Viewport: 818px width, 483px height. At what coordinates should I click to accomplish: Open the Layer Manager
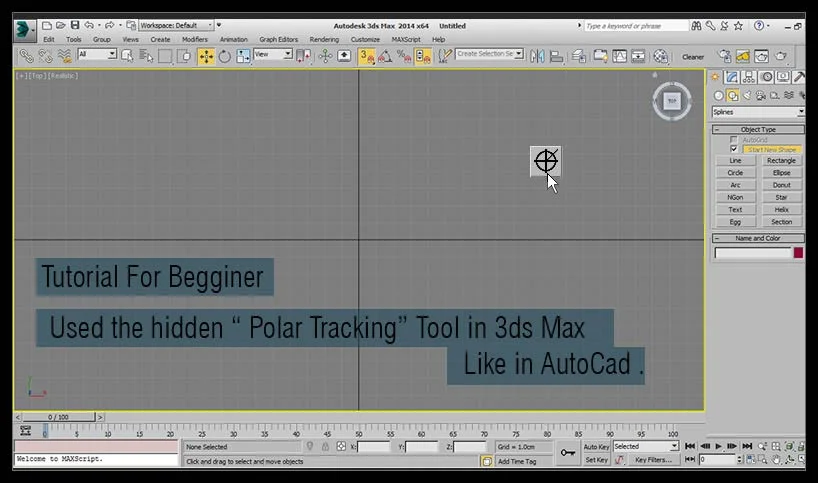(x=579, y=56)
